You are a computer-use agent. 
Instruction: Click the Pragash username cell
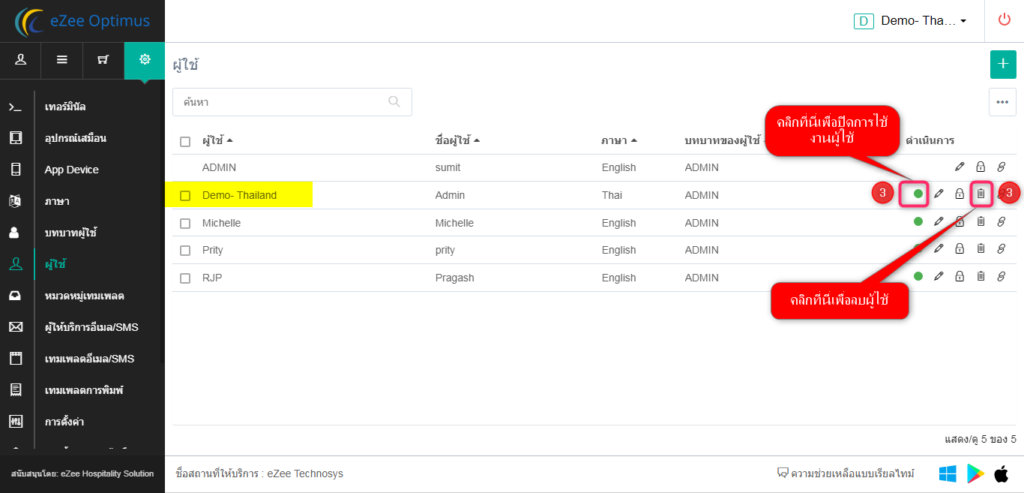[x=455, y=278]
